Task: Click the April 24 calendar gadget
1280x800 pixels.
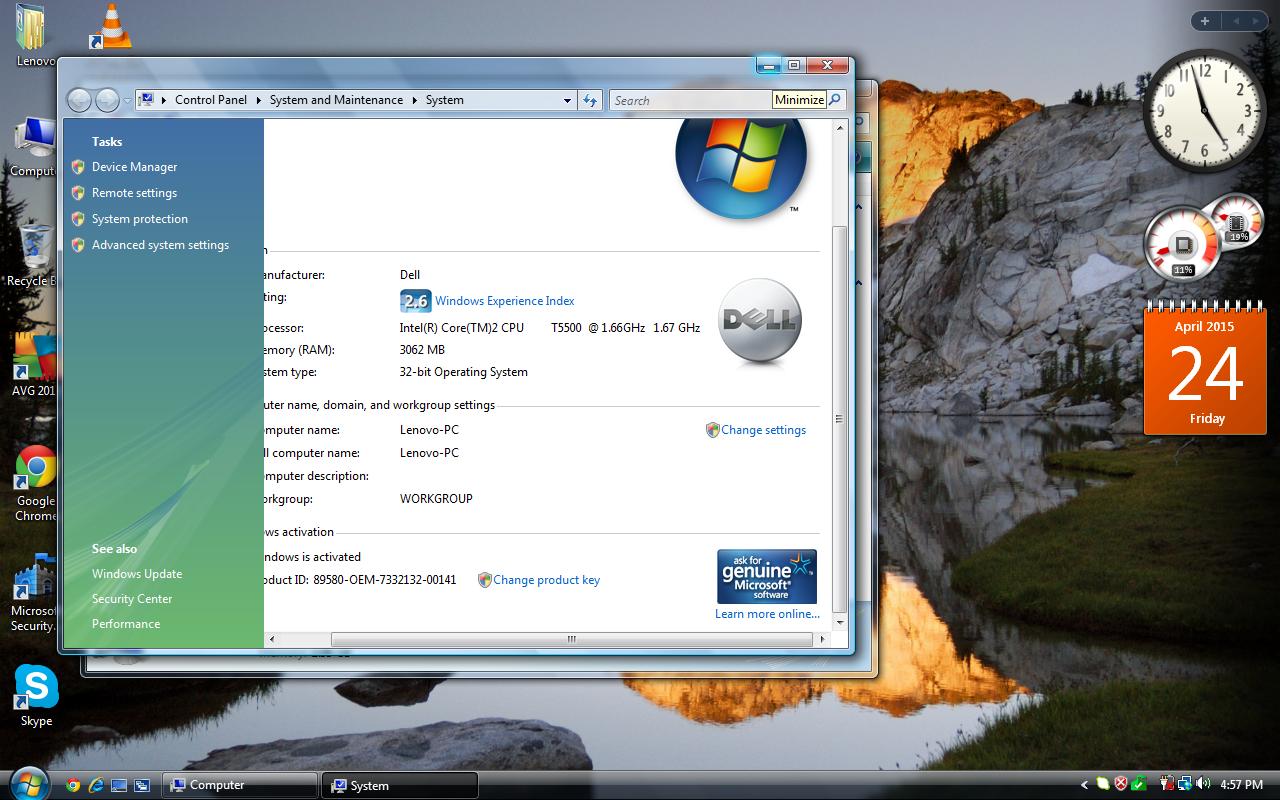Action: 1206,368
